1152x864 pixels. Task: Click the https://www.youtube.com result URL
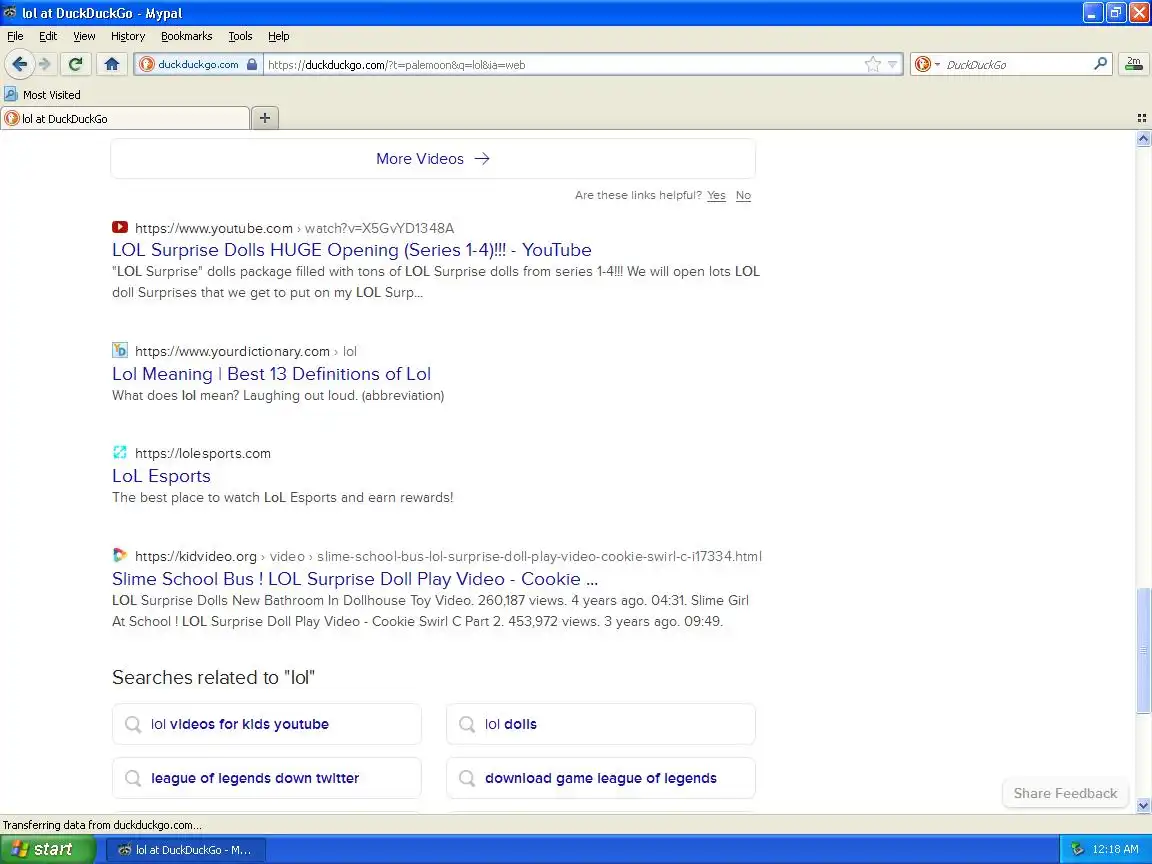(214, 228)
